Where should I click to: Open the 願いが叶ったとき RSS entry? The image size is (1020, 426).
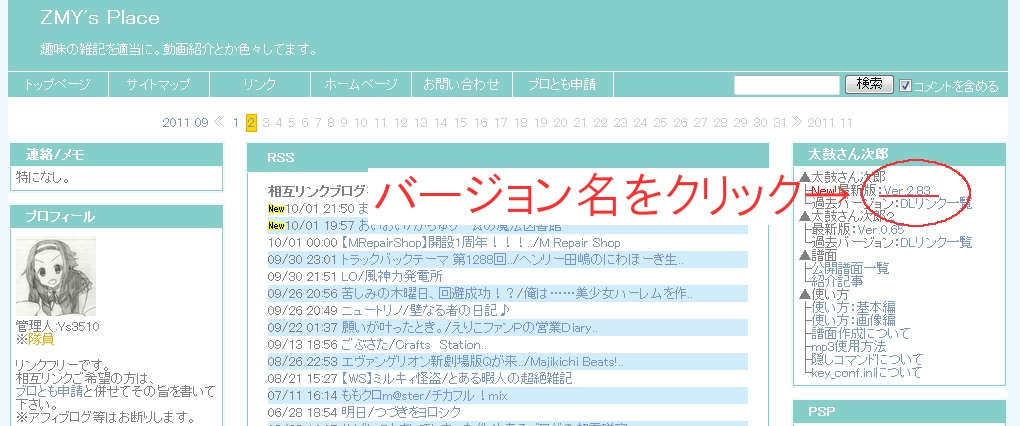[470, 327]
